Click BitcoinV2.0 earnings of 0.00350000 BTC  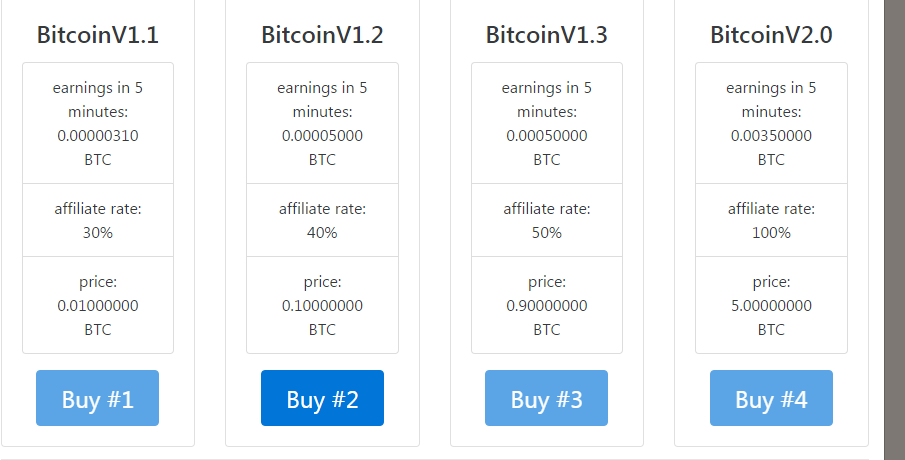[x=771, y=124]
